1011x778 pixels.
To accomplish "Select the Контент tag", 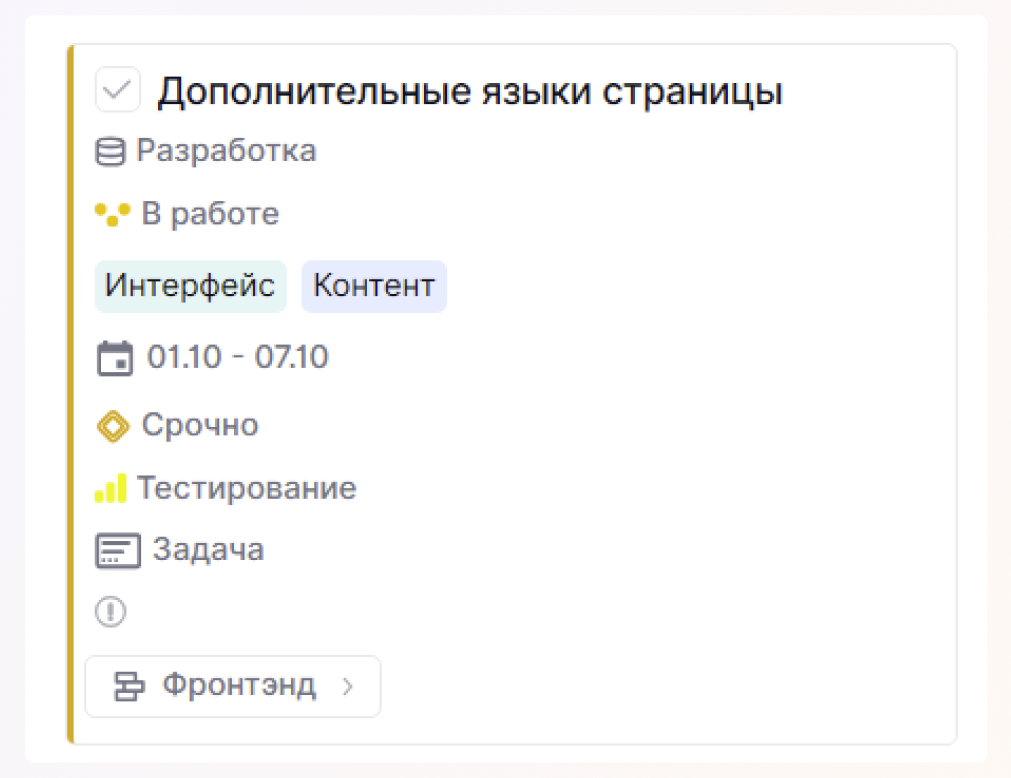I will [374, 286].
